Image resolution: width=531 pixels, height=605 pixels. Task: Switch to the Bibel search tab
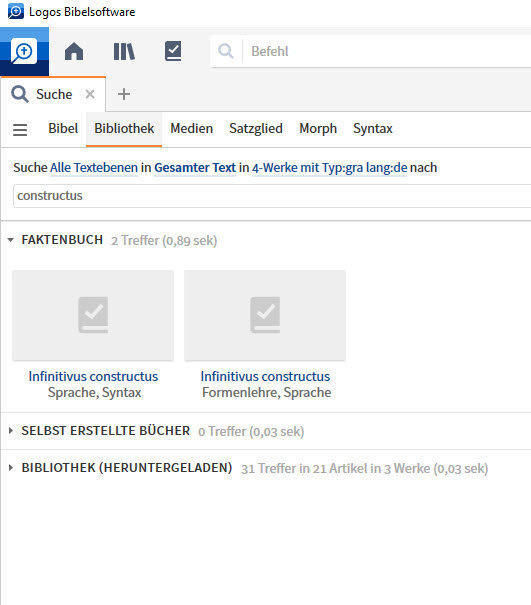pos(63,128)
